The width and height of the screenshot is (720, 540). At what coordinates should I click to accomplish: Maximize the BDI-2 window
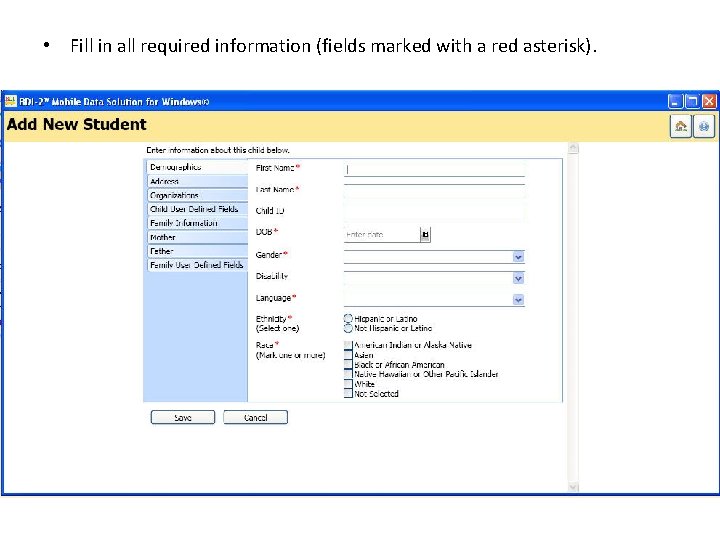[692, 101]
